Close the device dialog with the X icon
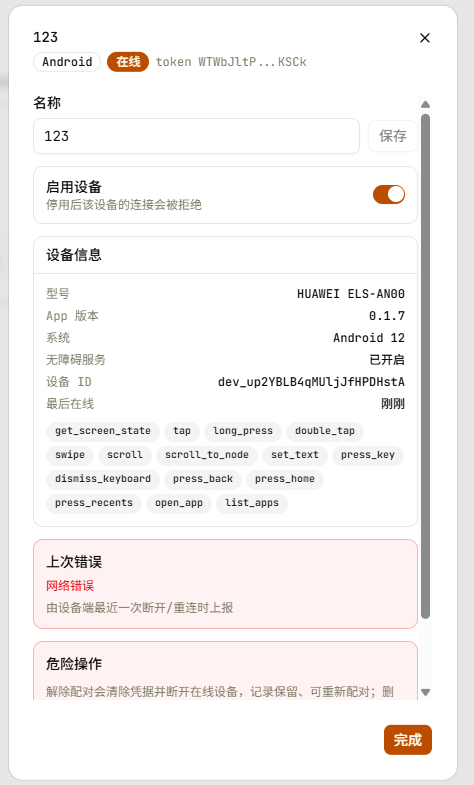The height and width of the screenshot is (785, 474). point(424,38)
